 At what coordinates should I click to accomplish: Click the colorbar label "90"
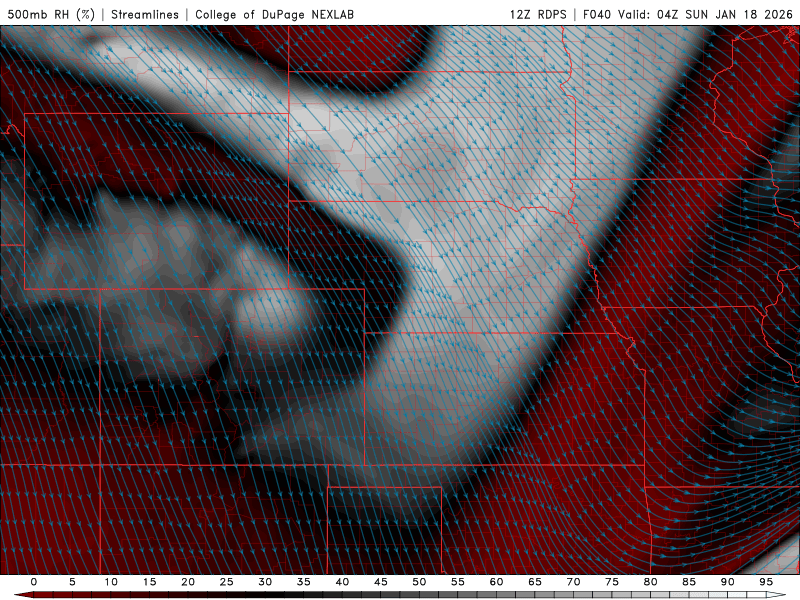(728, 582)
